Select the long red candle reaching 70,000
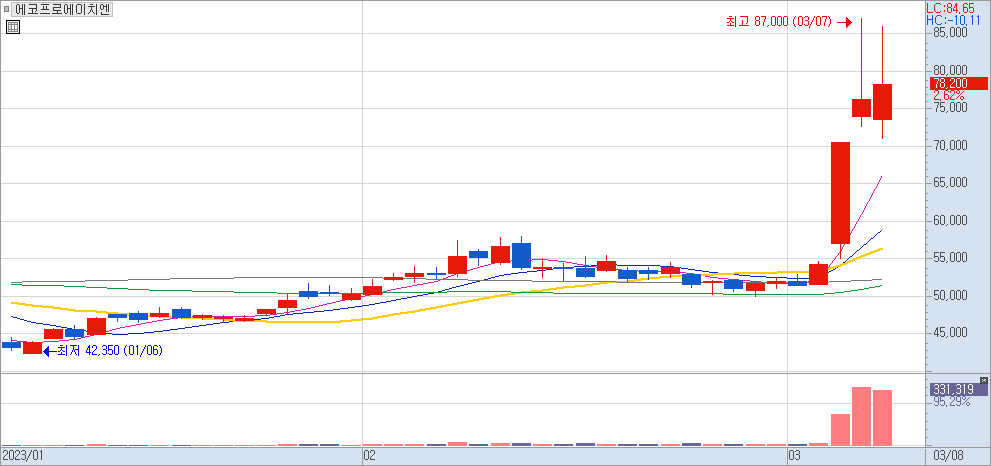 840,193
